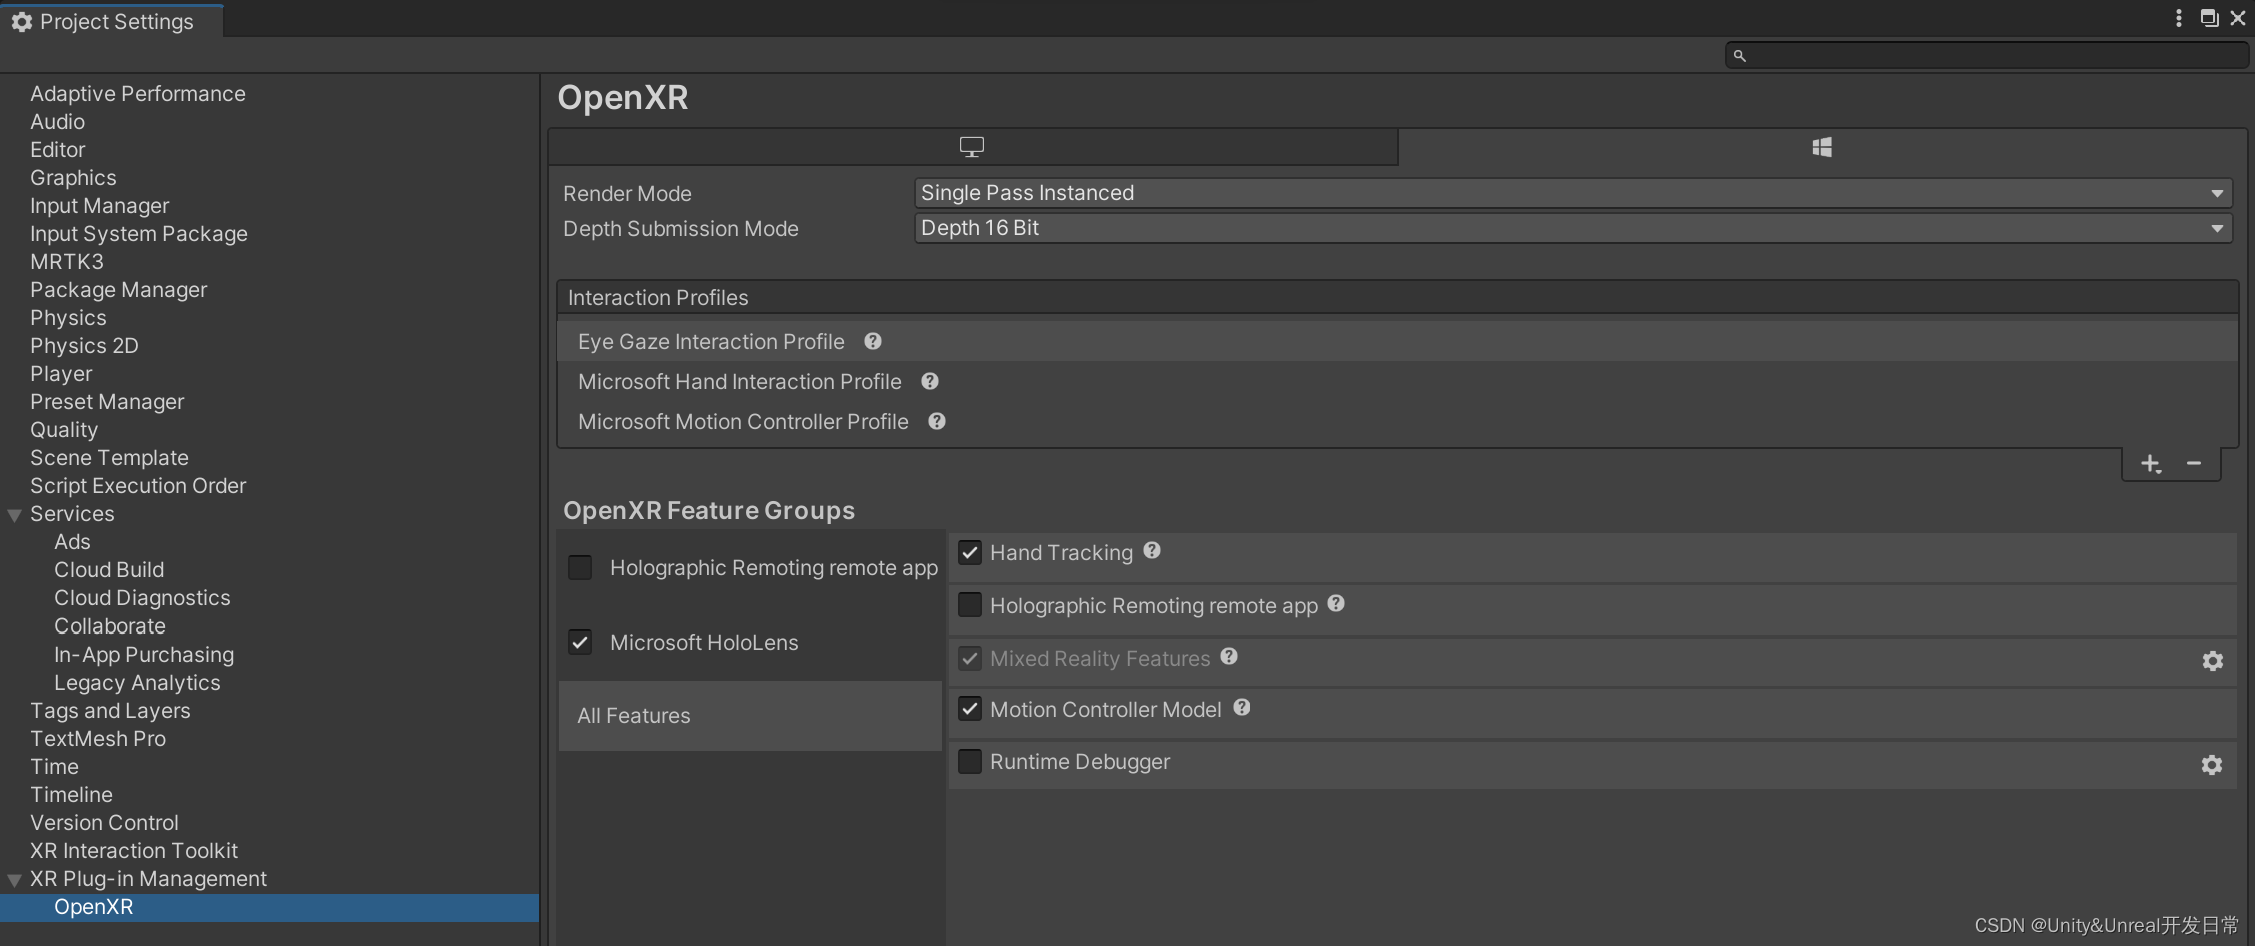Select All Features group

click(750, 716)
